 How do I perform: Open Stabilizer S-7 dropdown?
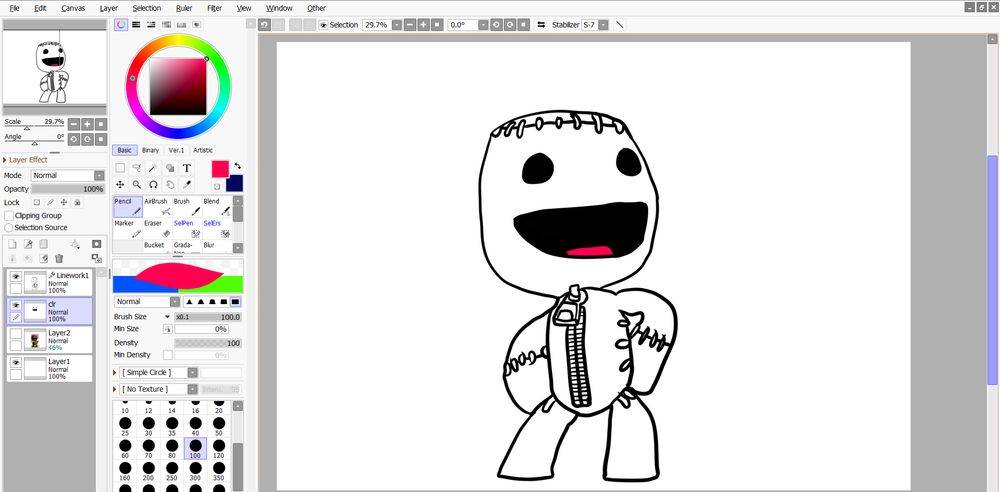(603, 25)
